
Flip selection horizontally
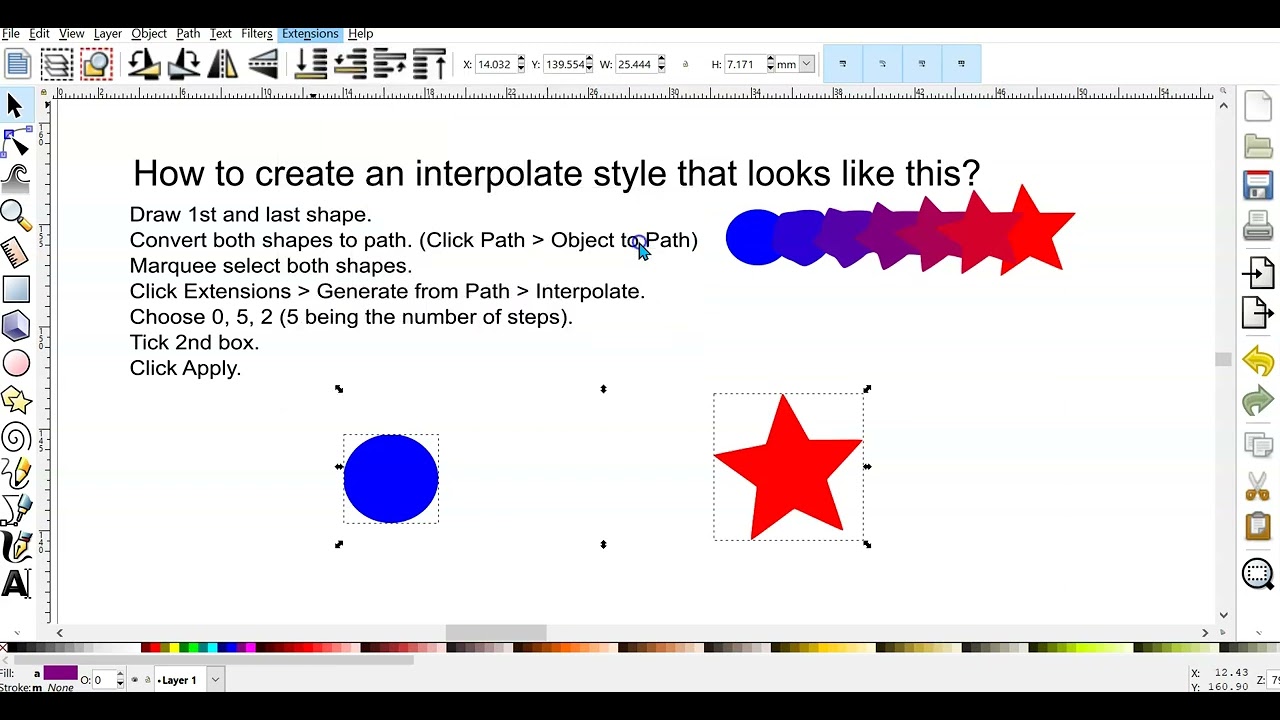(x=223, y=64)
